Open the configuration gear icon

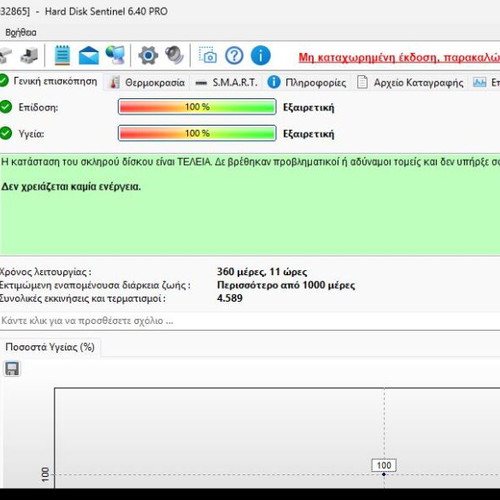[x=148, y=55]
